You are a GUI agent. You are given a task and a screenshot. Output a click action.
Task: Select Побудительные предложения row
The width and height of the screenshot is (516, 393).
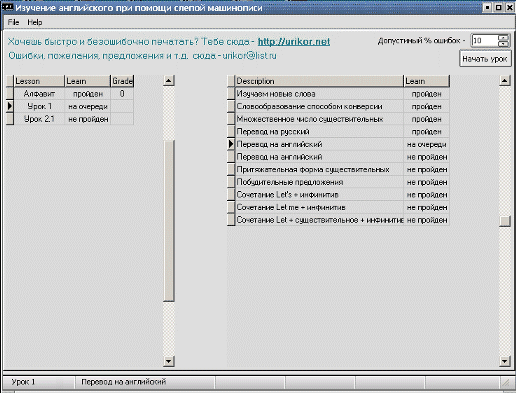tap(338, 182)
